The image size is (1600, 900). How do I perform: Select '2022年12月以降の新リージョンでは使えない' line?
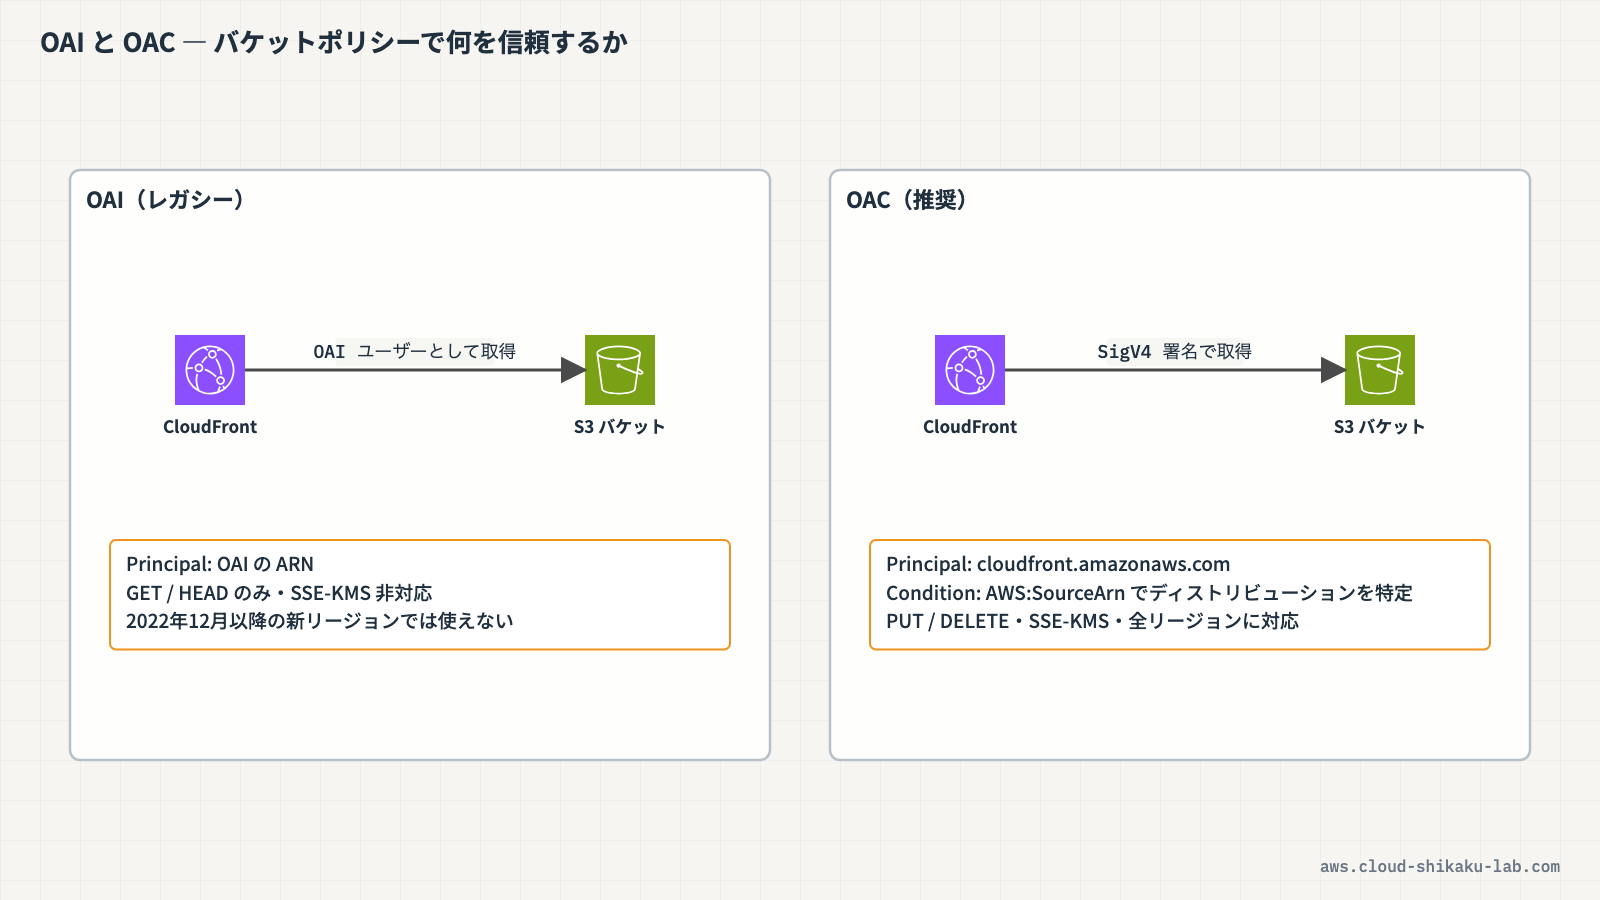pos(320,621)
